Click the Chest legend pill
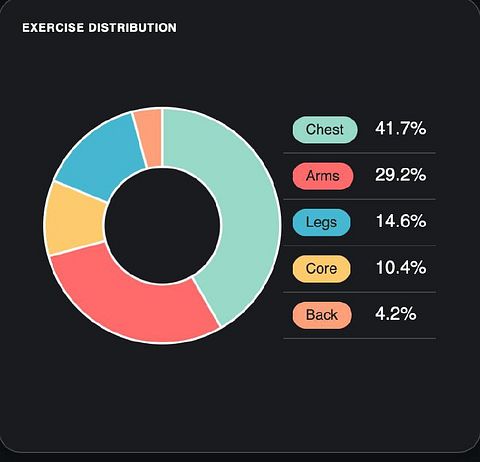 coord(325,130)
